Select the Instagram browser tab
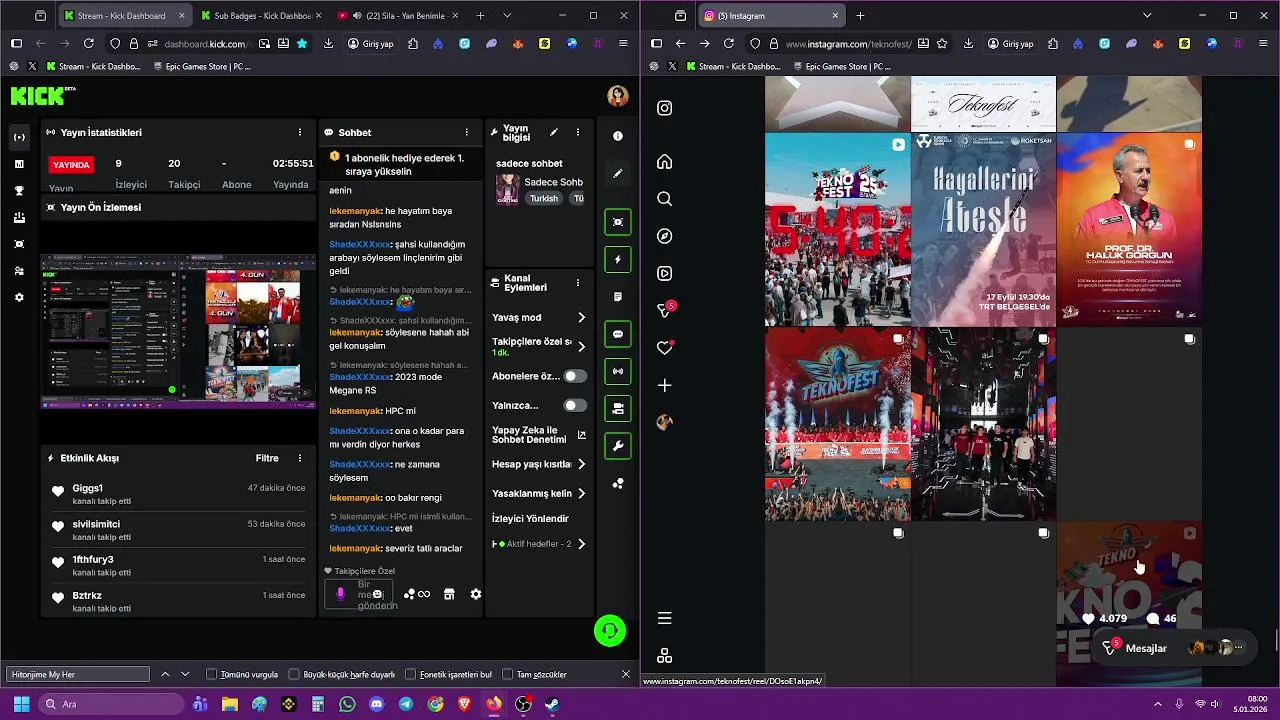The width and height of the screenshot is (1280, 720). (x=770, y=16)
